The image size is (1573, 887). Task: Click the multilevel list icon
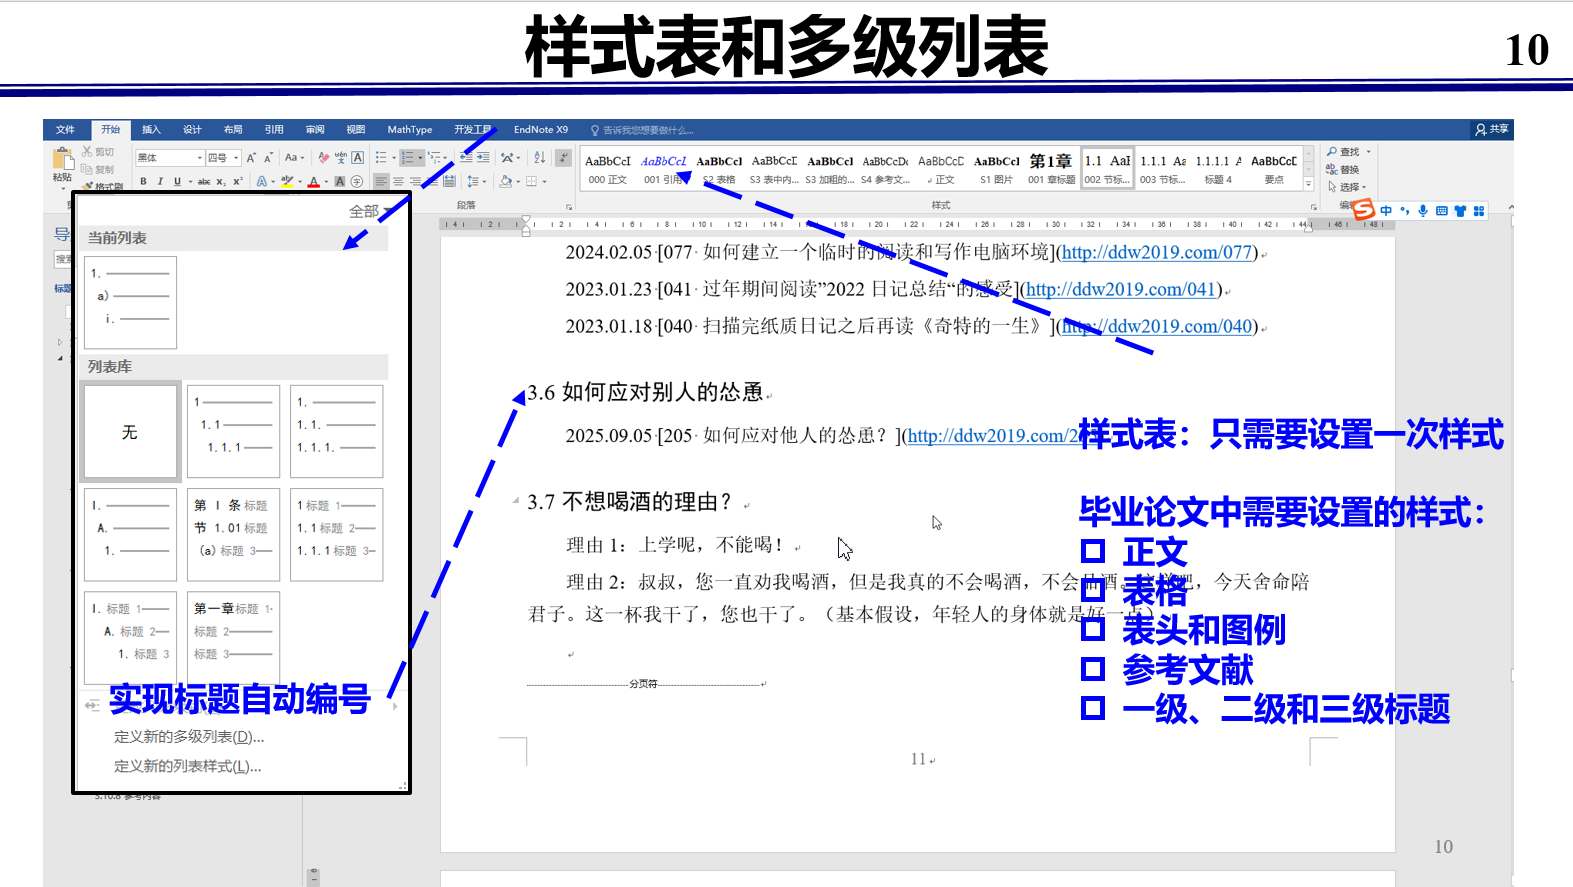[434, 158]
